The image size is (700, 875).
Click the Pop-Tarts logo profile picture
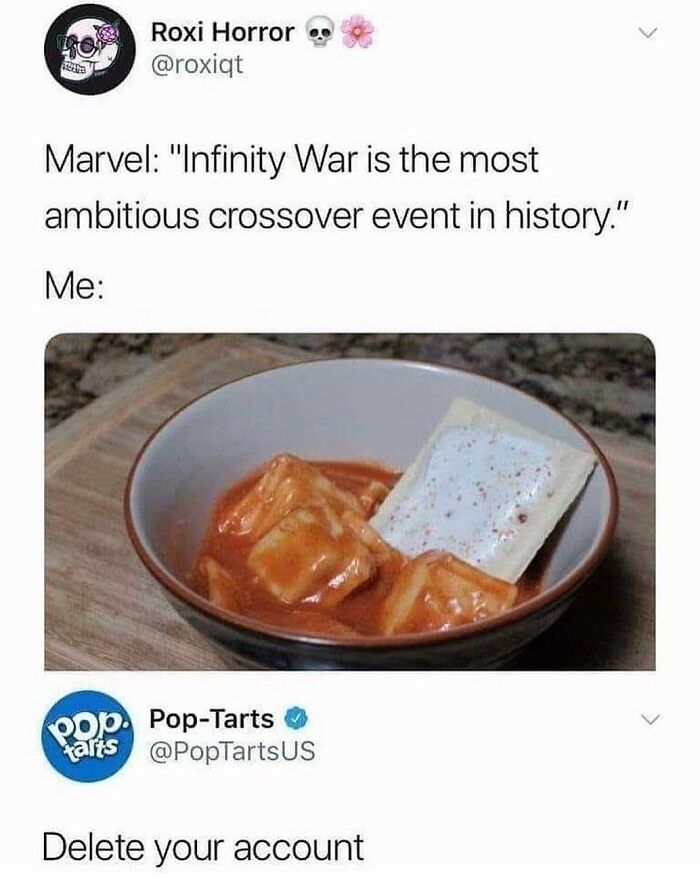click(x=87, y=736)
